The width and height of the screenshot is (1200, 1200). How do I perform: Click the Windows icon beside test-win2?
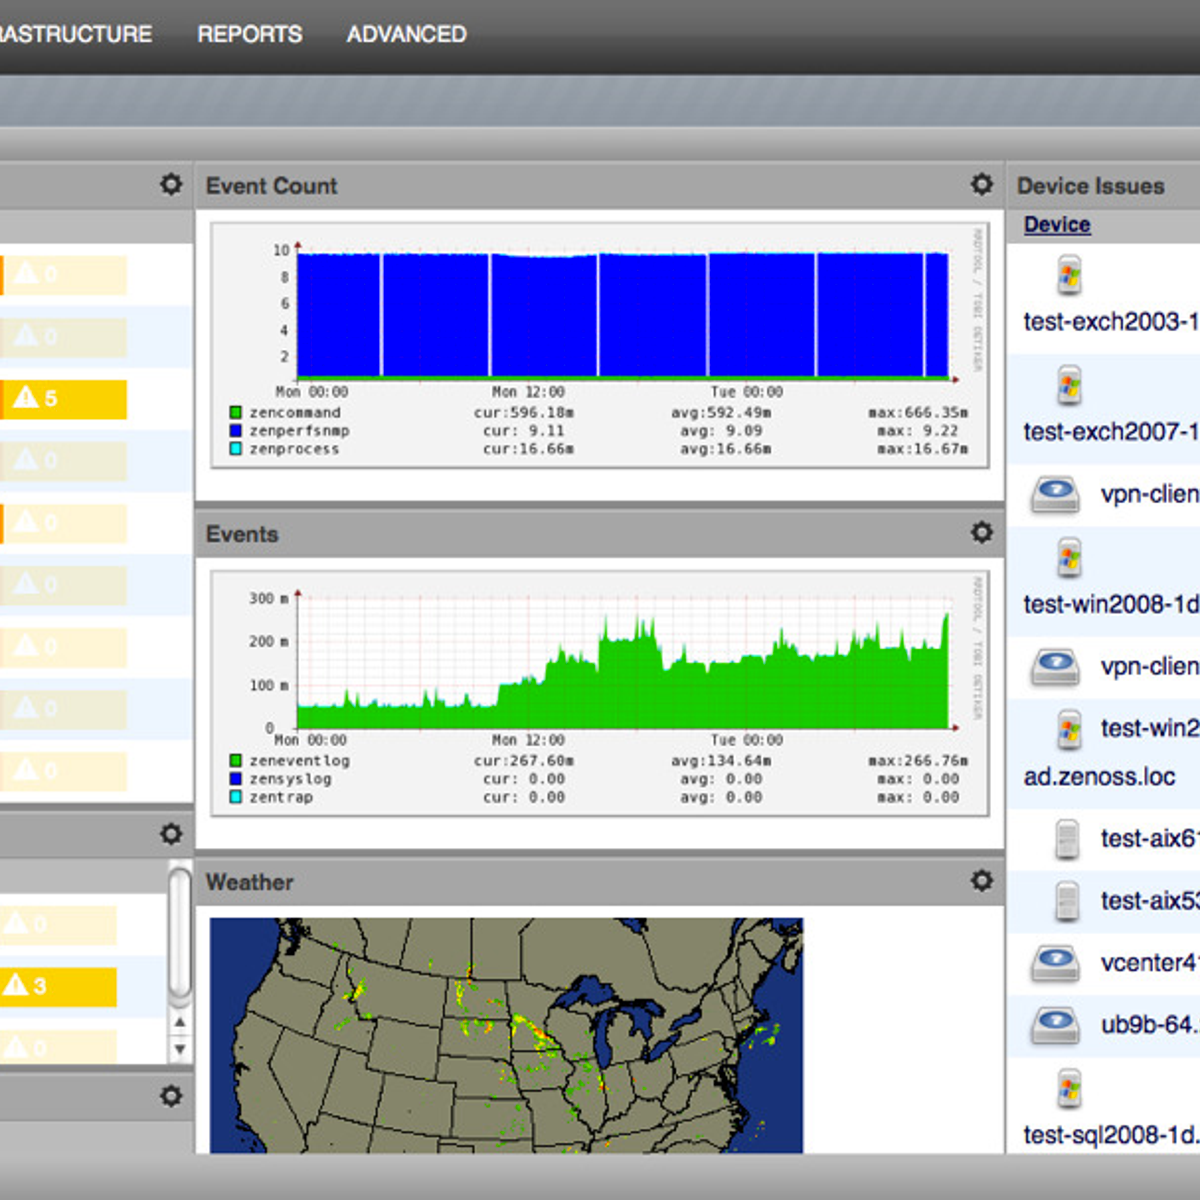pyautogui.click(x=1069, y=730)
